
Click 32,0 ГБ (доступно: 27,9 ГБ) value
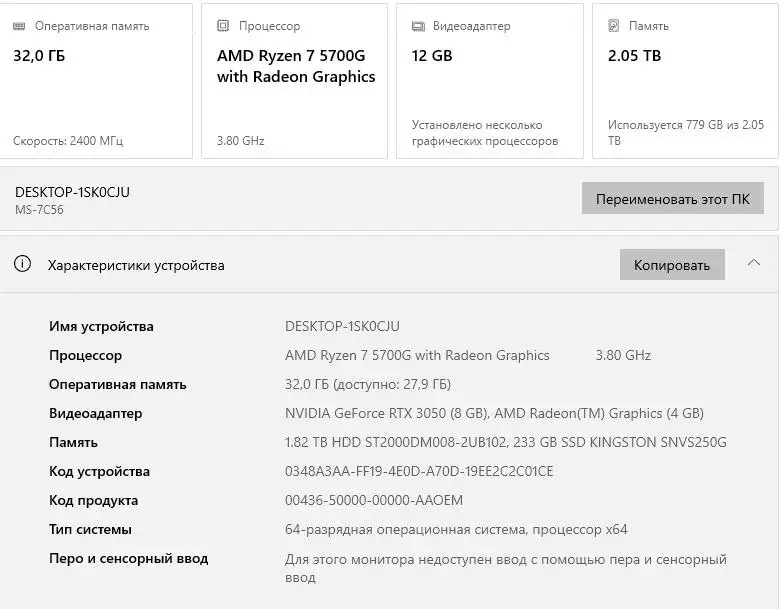point(368,384)
